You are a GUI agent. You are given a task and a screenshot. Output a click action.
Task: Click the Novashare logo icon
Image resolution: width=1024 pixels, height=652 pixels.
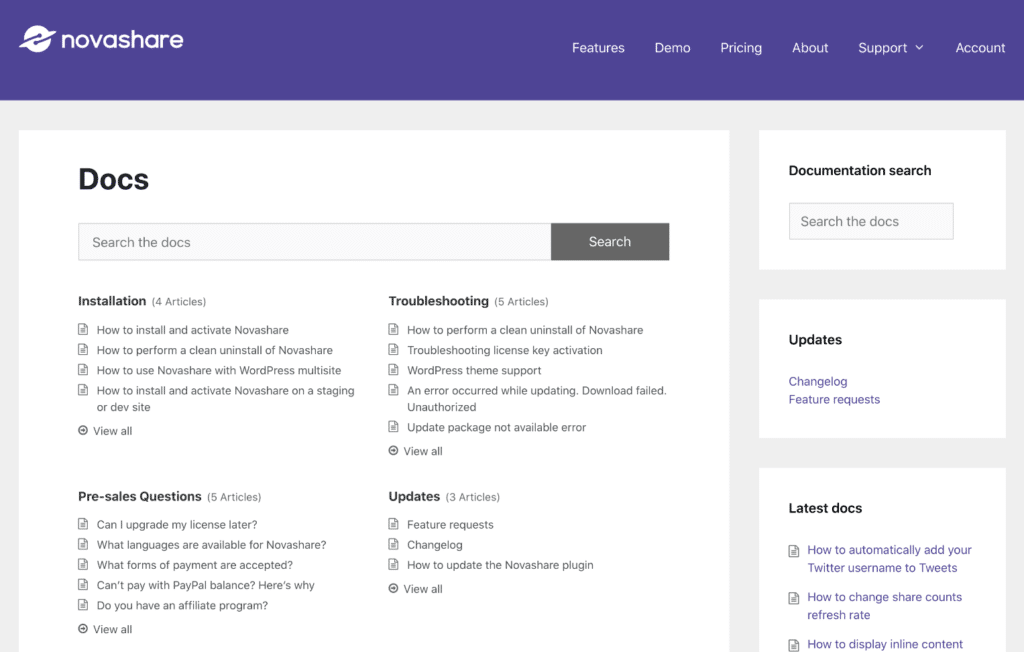[36, 40]
